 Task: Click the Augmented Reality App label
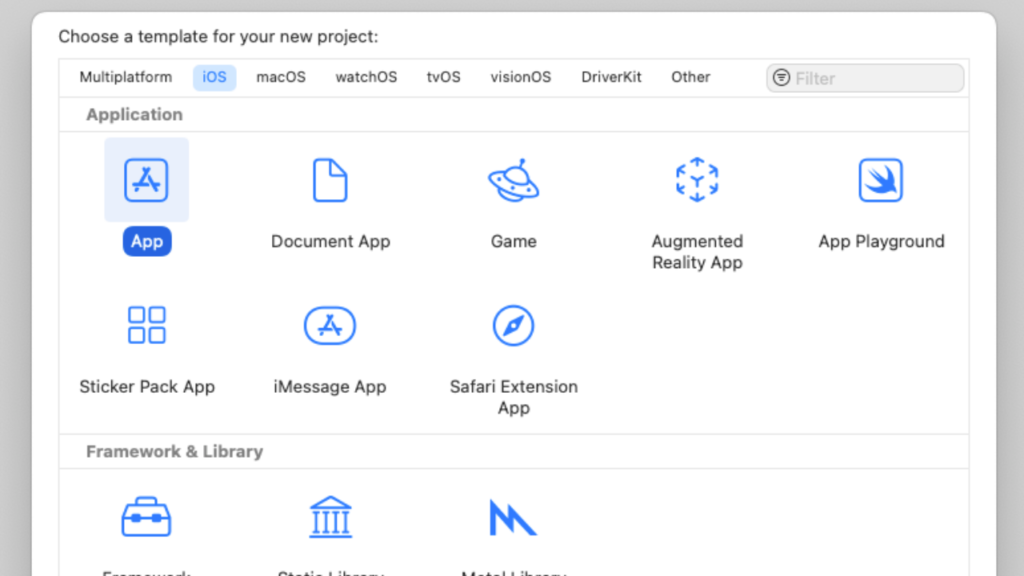point(697,252)
